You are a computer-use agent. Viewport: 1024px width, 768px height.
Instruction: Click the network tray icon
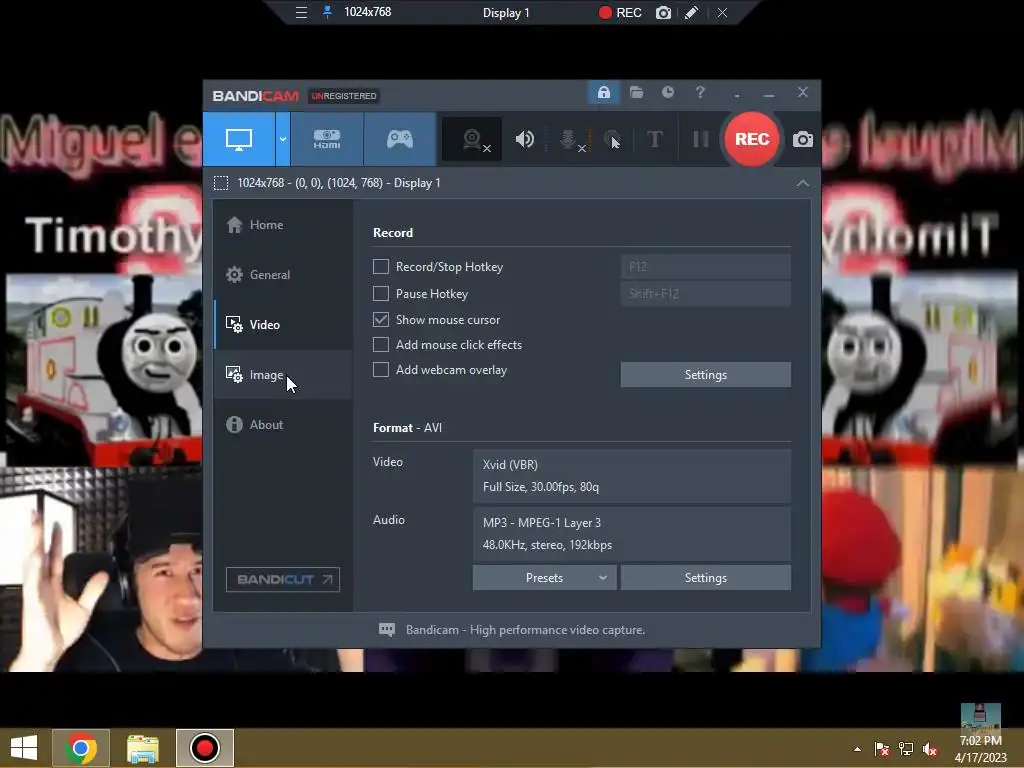pos(906,749)
